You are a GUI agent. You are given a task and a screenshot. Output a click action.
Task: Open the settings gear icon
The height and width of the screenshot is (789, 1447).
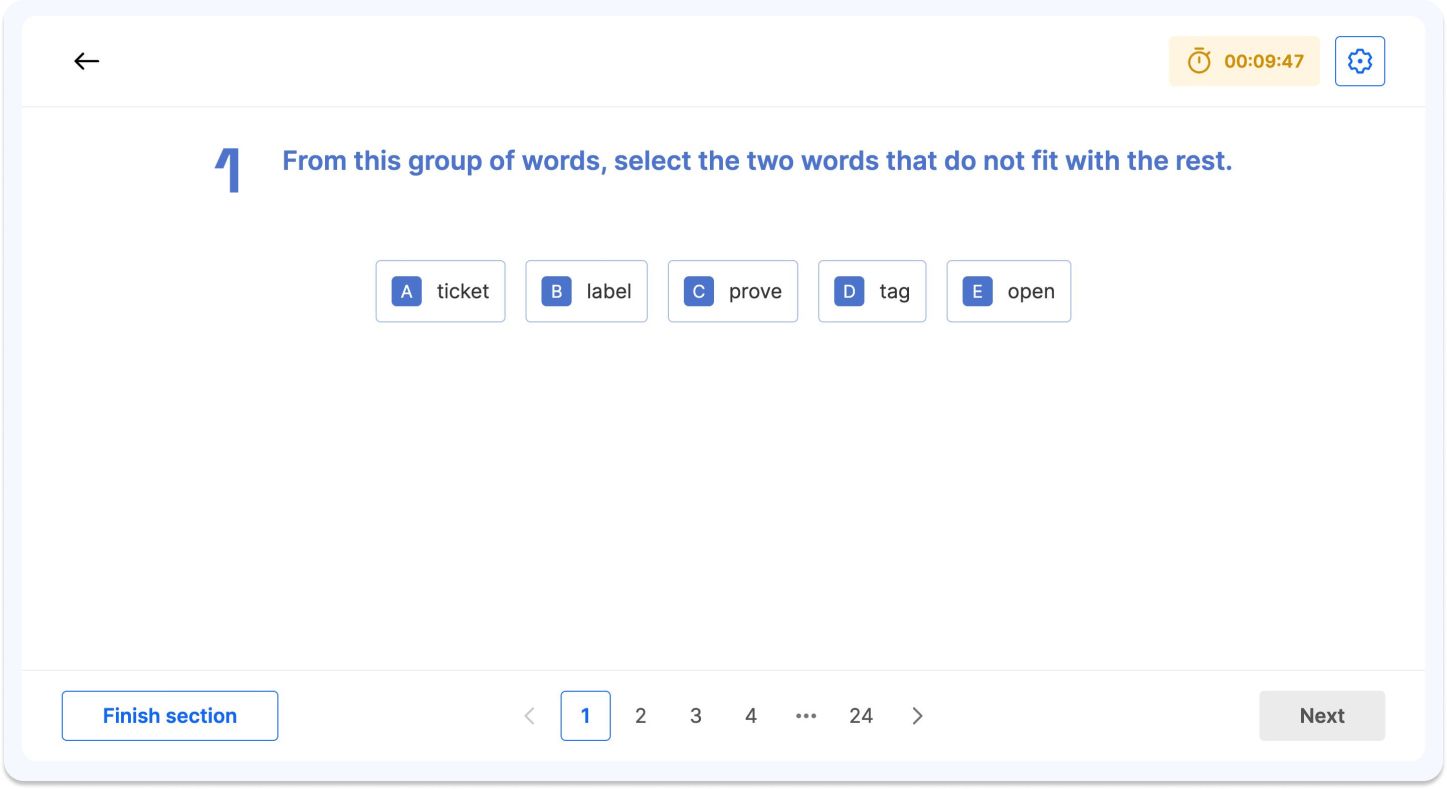[1359, 60]
